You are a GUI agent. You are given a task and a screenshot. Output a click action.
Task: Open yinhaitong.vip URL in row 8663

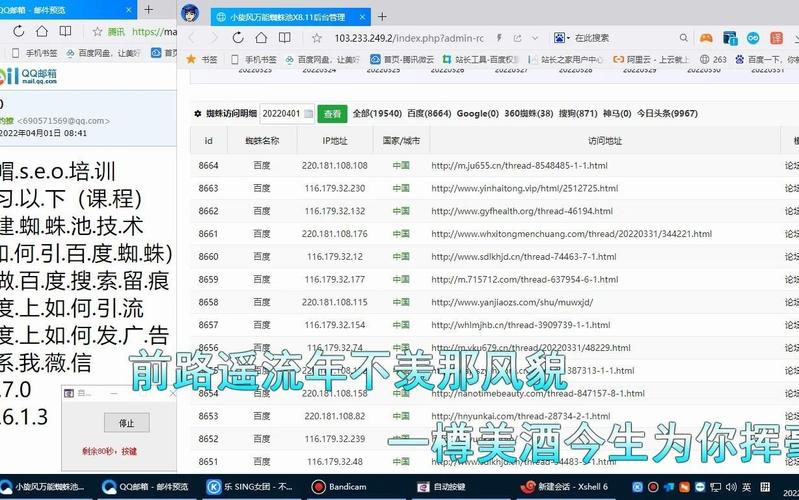point(524,188)
